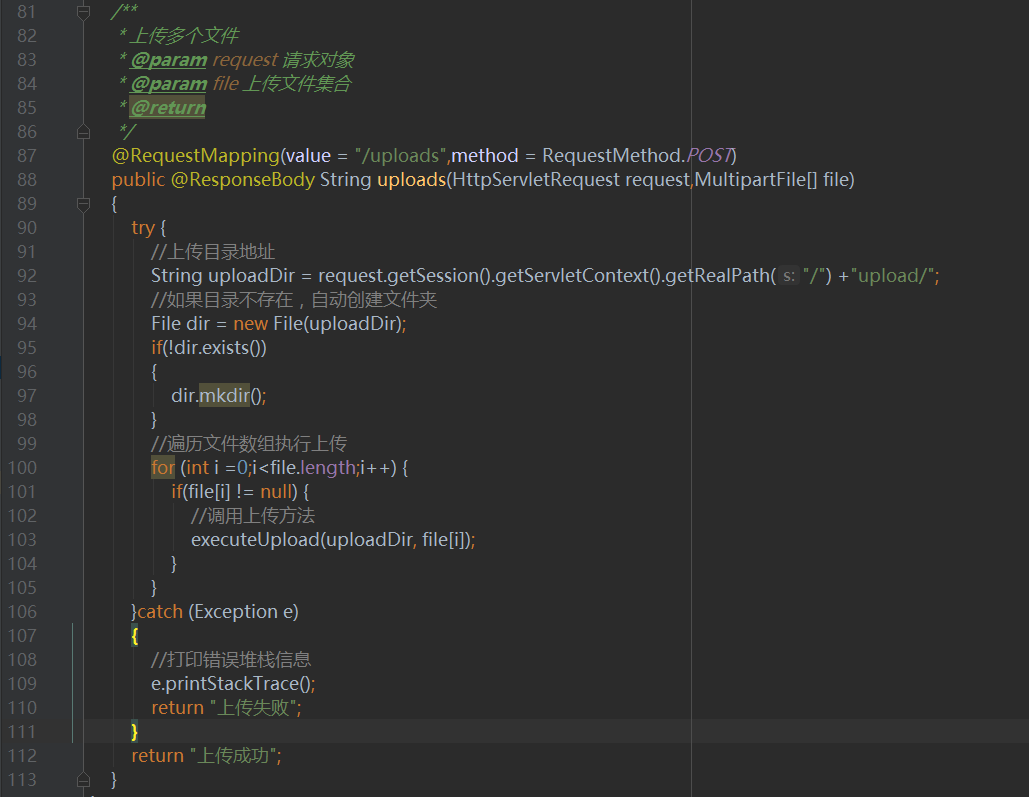Click the @ResponseBody annotation
Image resolution: width=1029 pixels, height=797 pixels.
tap(243, 180)
